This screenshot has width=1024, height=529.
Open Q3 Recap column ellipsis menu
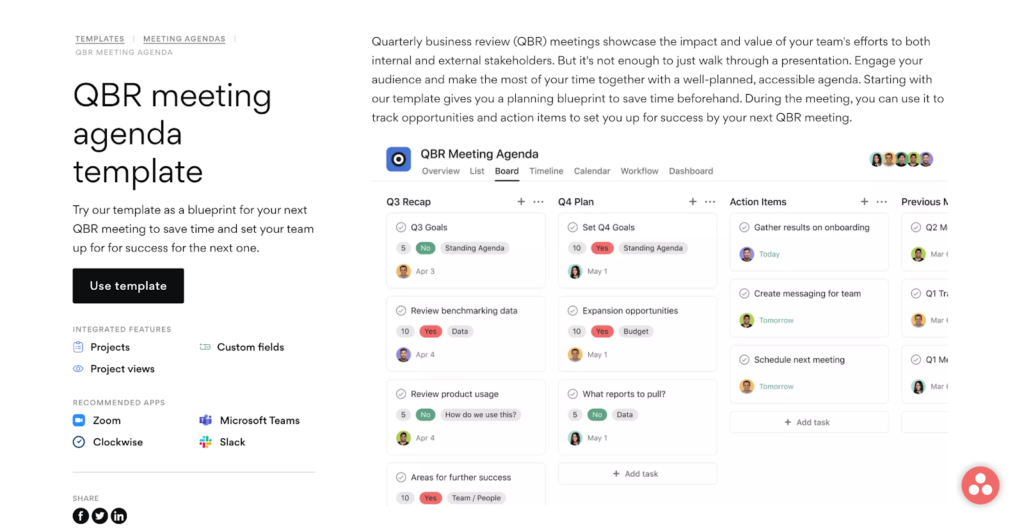click(x=538, y=202)
